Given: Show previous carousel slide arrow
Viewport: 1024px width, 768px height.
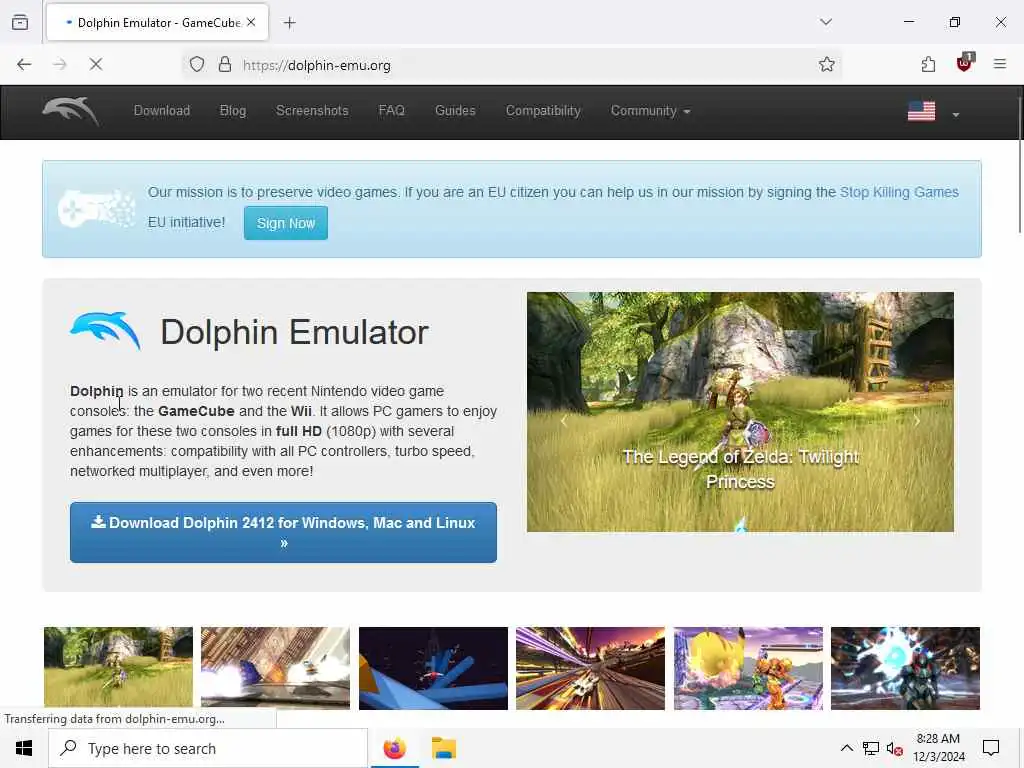Looking at the screenshot, I should click(x=564, y=421).
